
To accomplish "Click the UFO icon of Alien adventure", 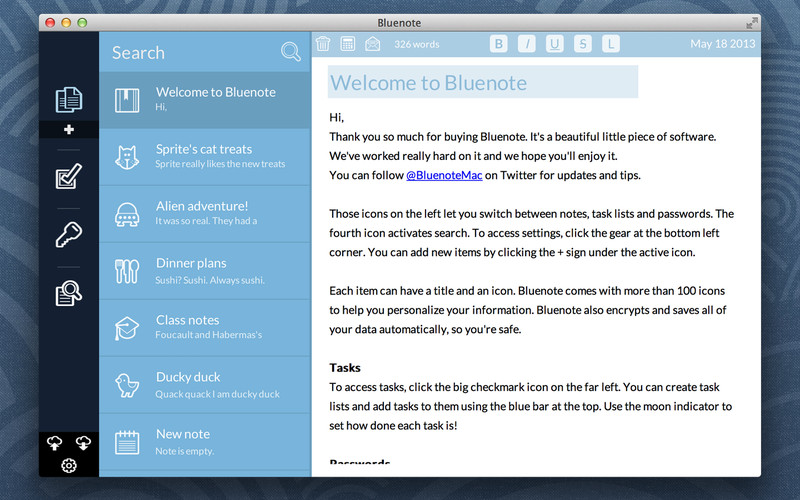I will point(127,214).
